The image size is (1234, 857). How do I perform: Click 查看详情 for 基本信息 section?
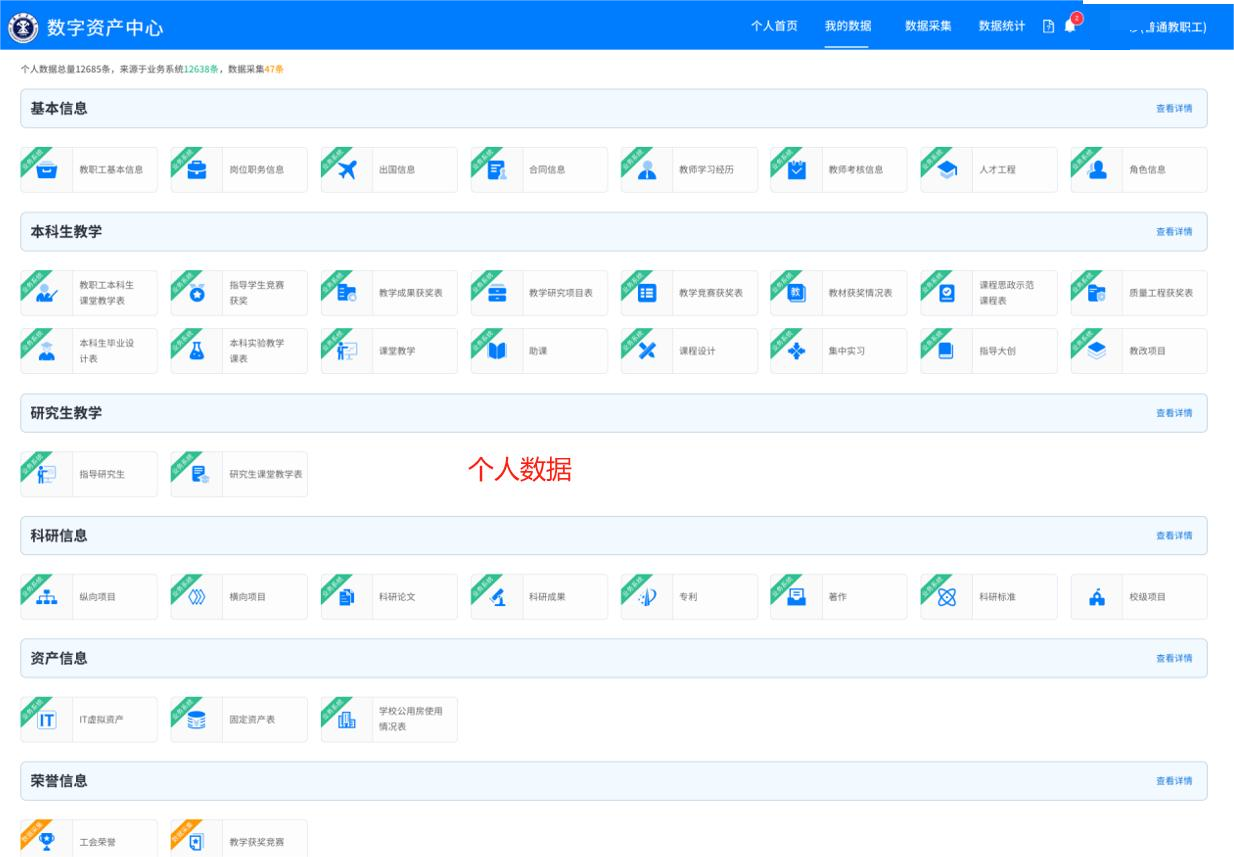pyautogui.click(x=1173, y=109)
